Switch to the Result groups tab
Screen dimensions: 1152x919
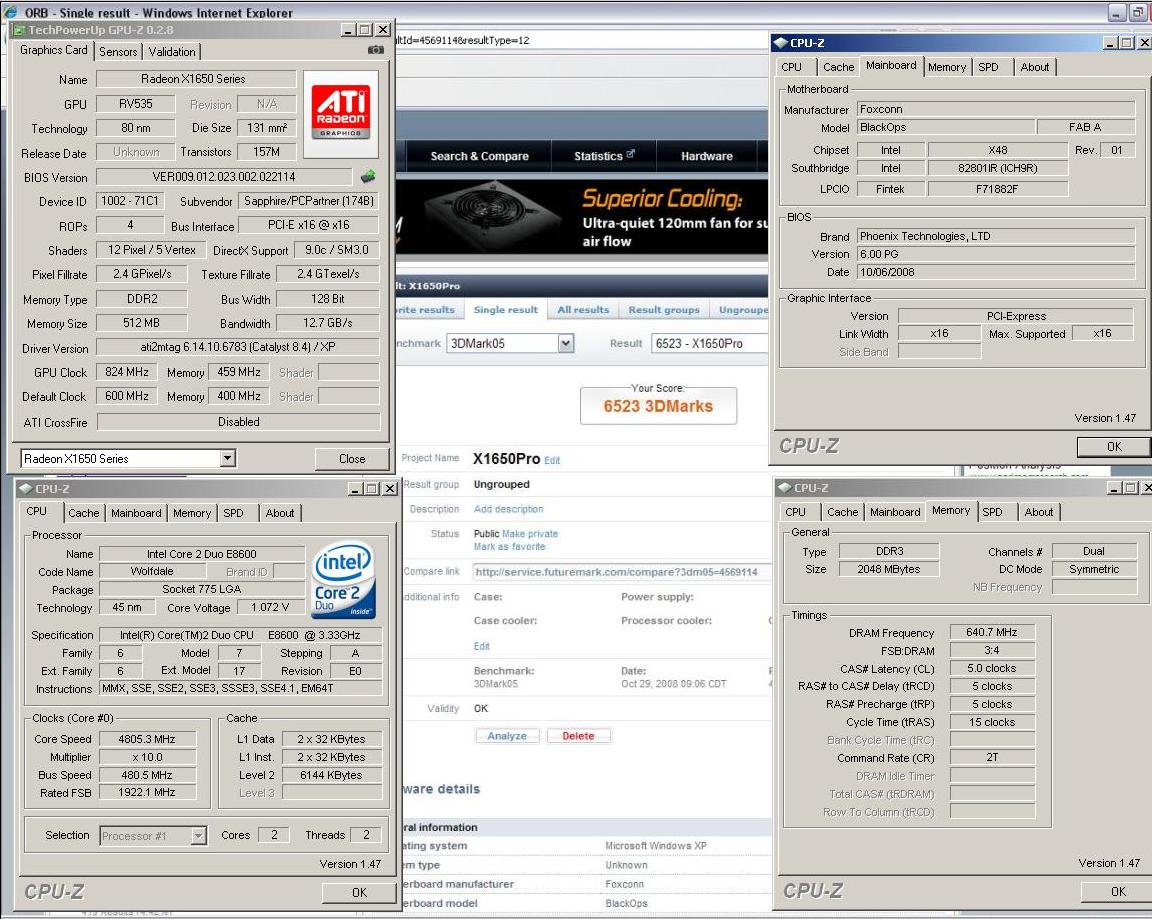[x=663, y=309]
